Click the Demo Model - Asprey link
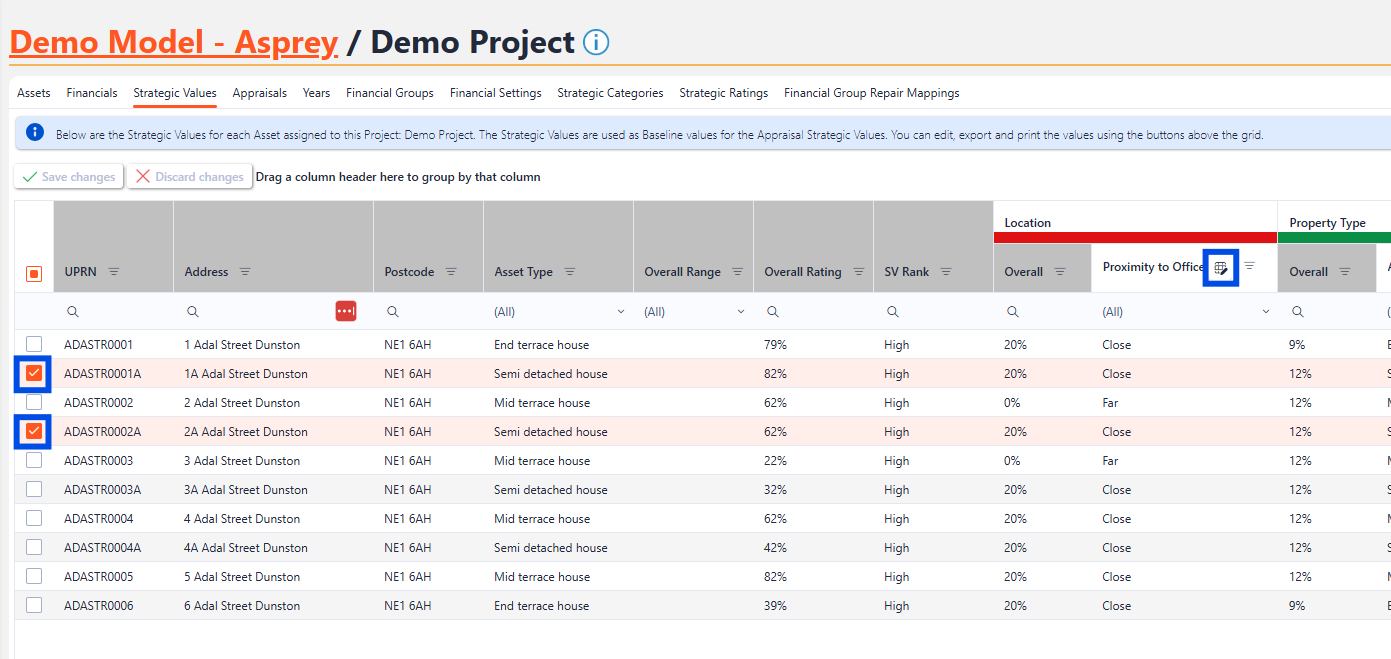 coord(174,43)
